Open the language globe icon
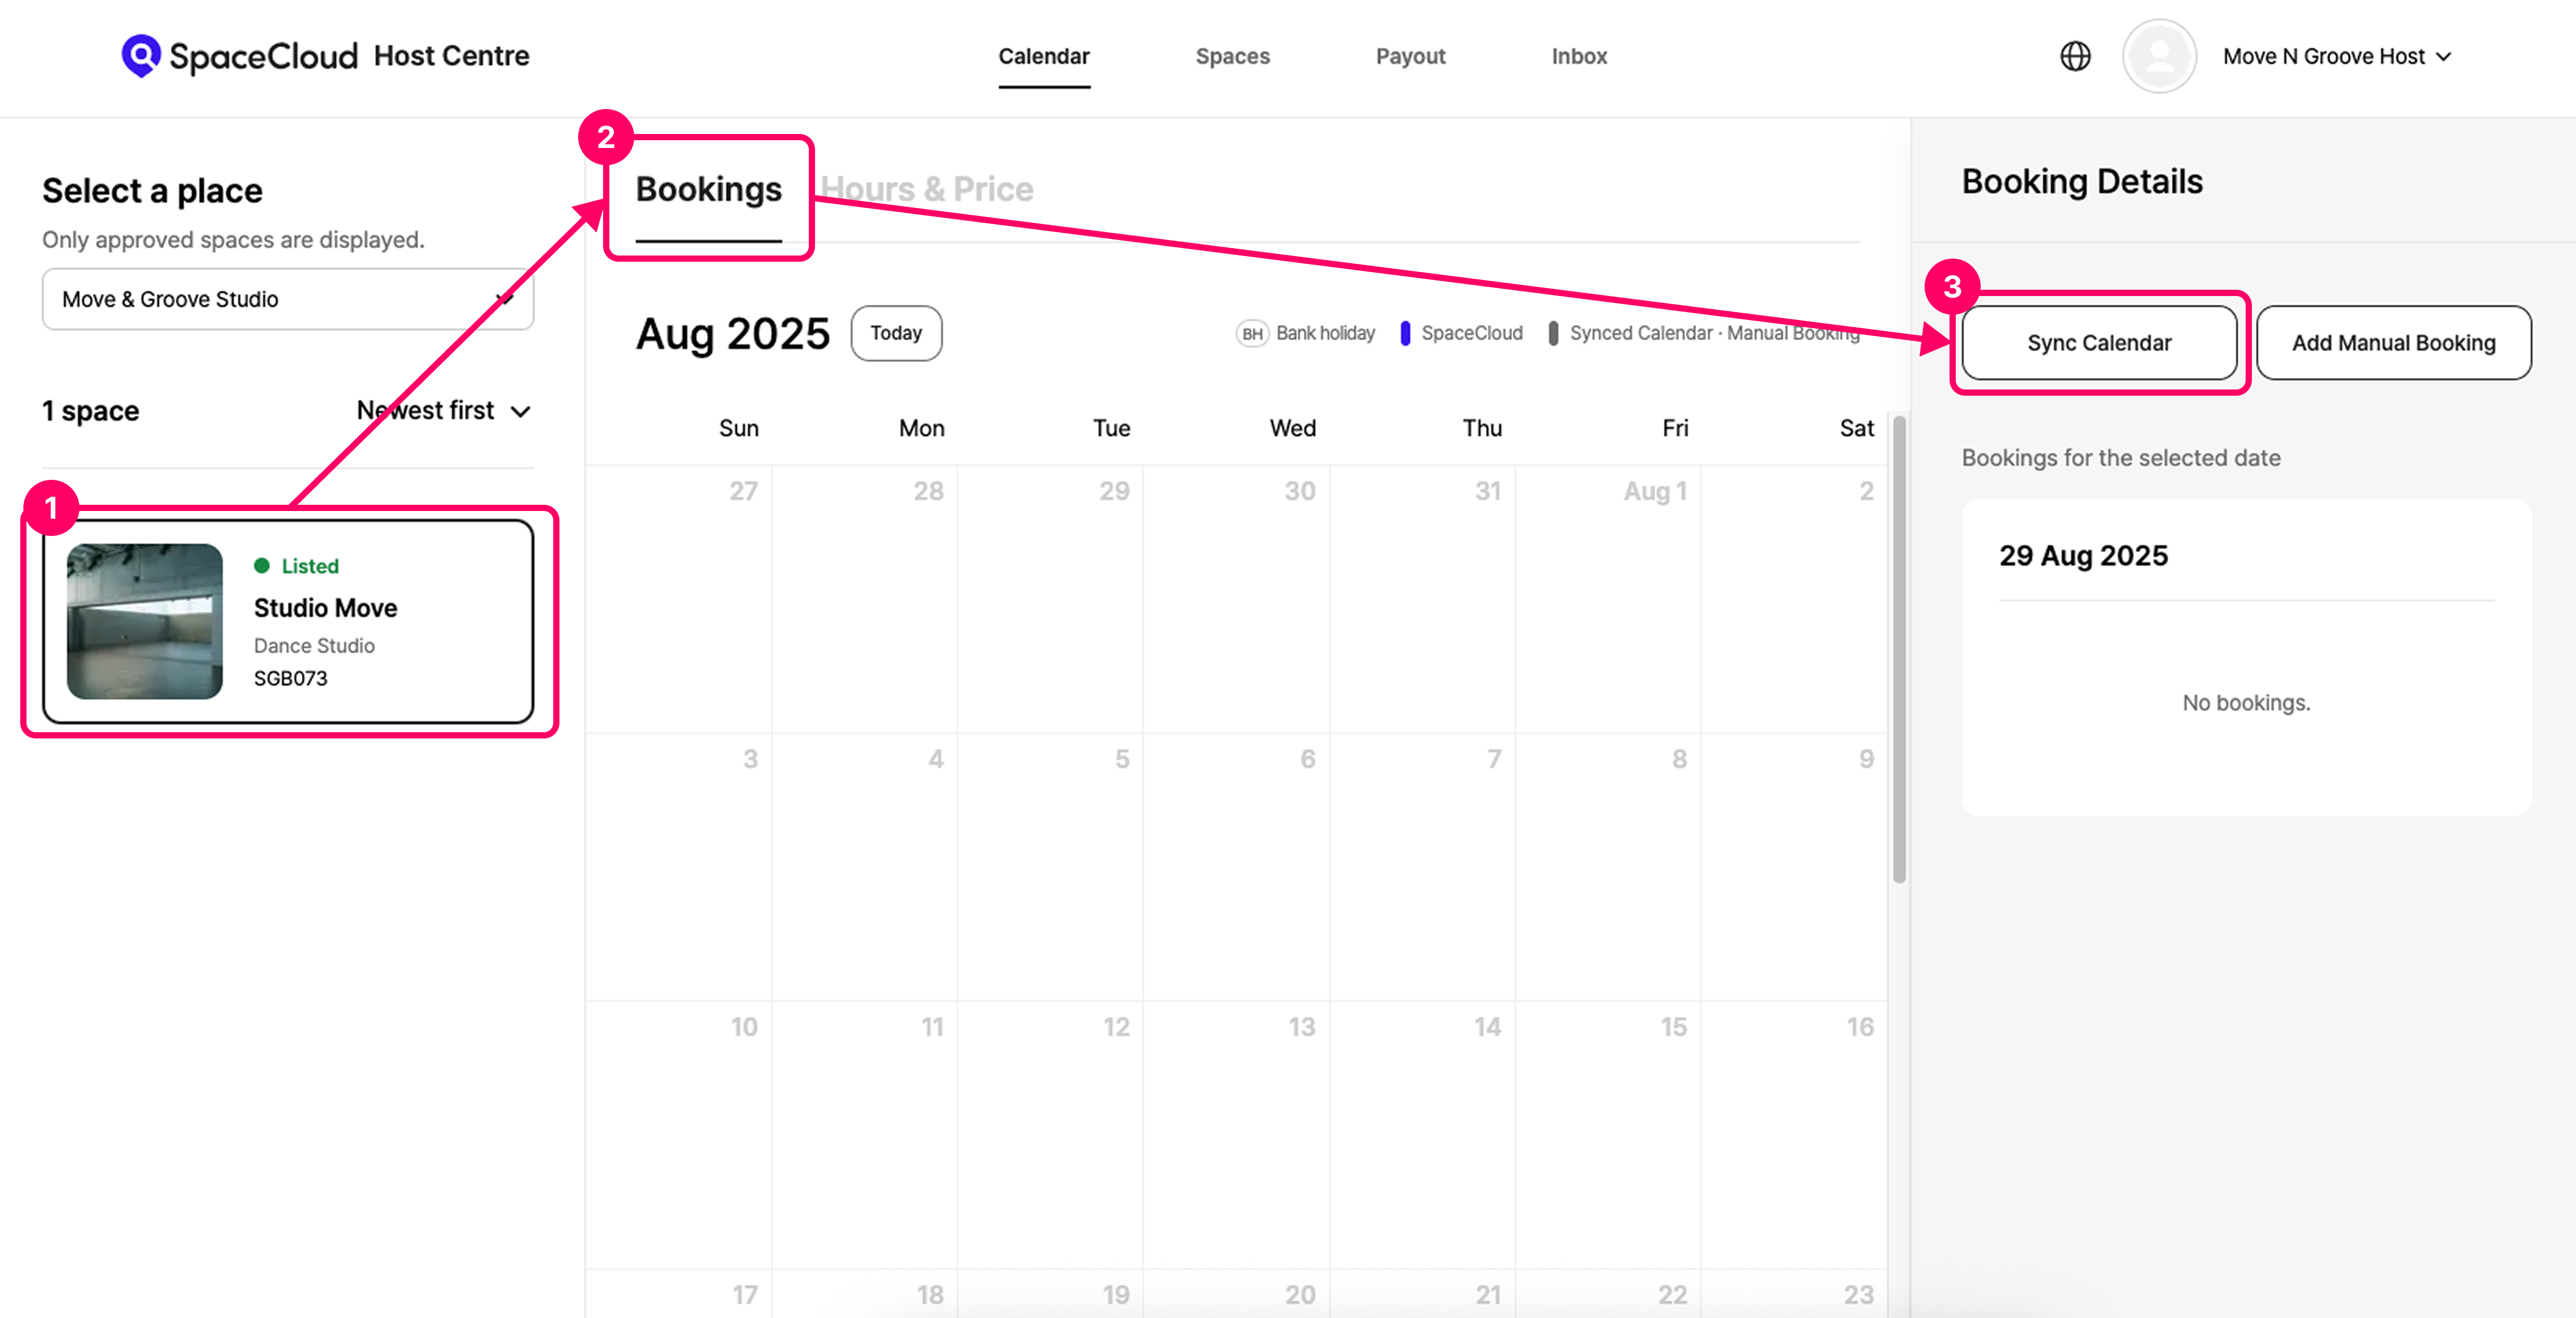 pos(2075,56)
